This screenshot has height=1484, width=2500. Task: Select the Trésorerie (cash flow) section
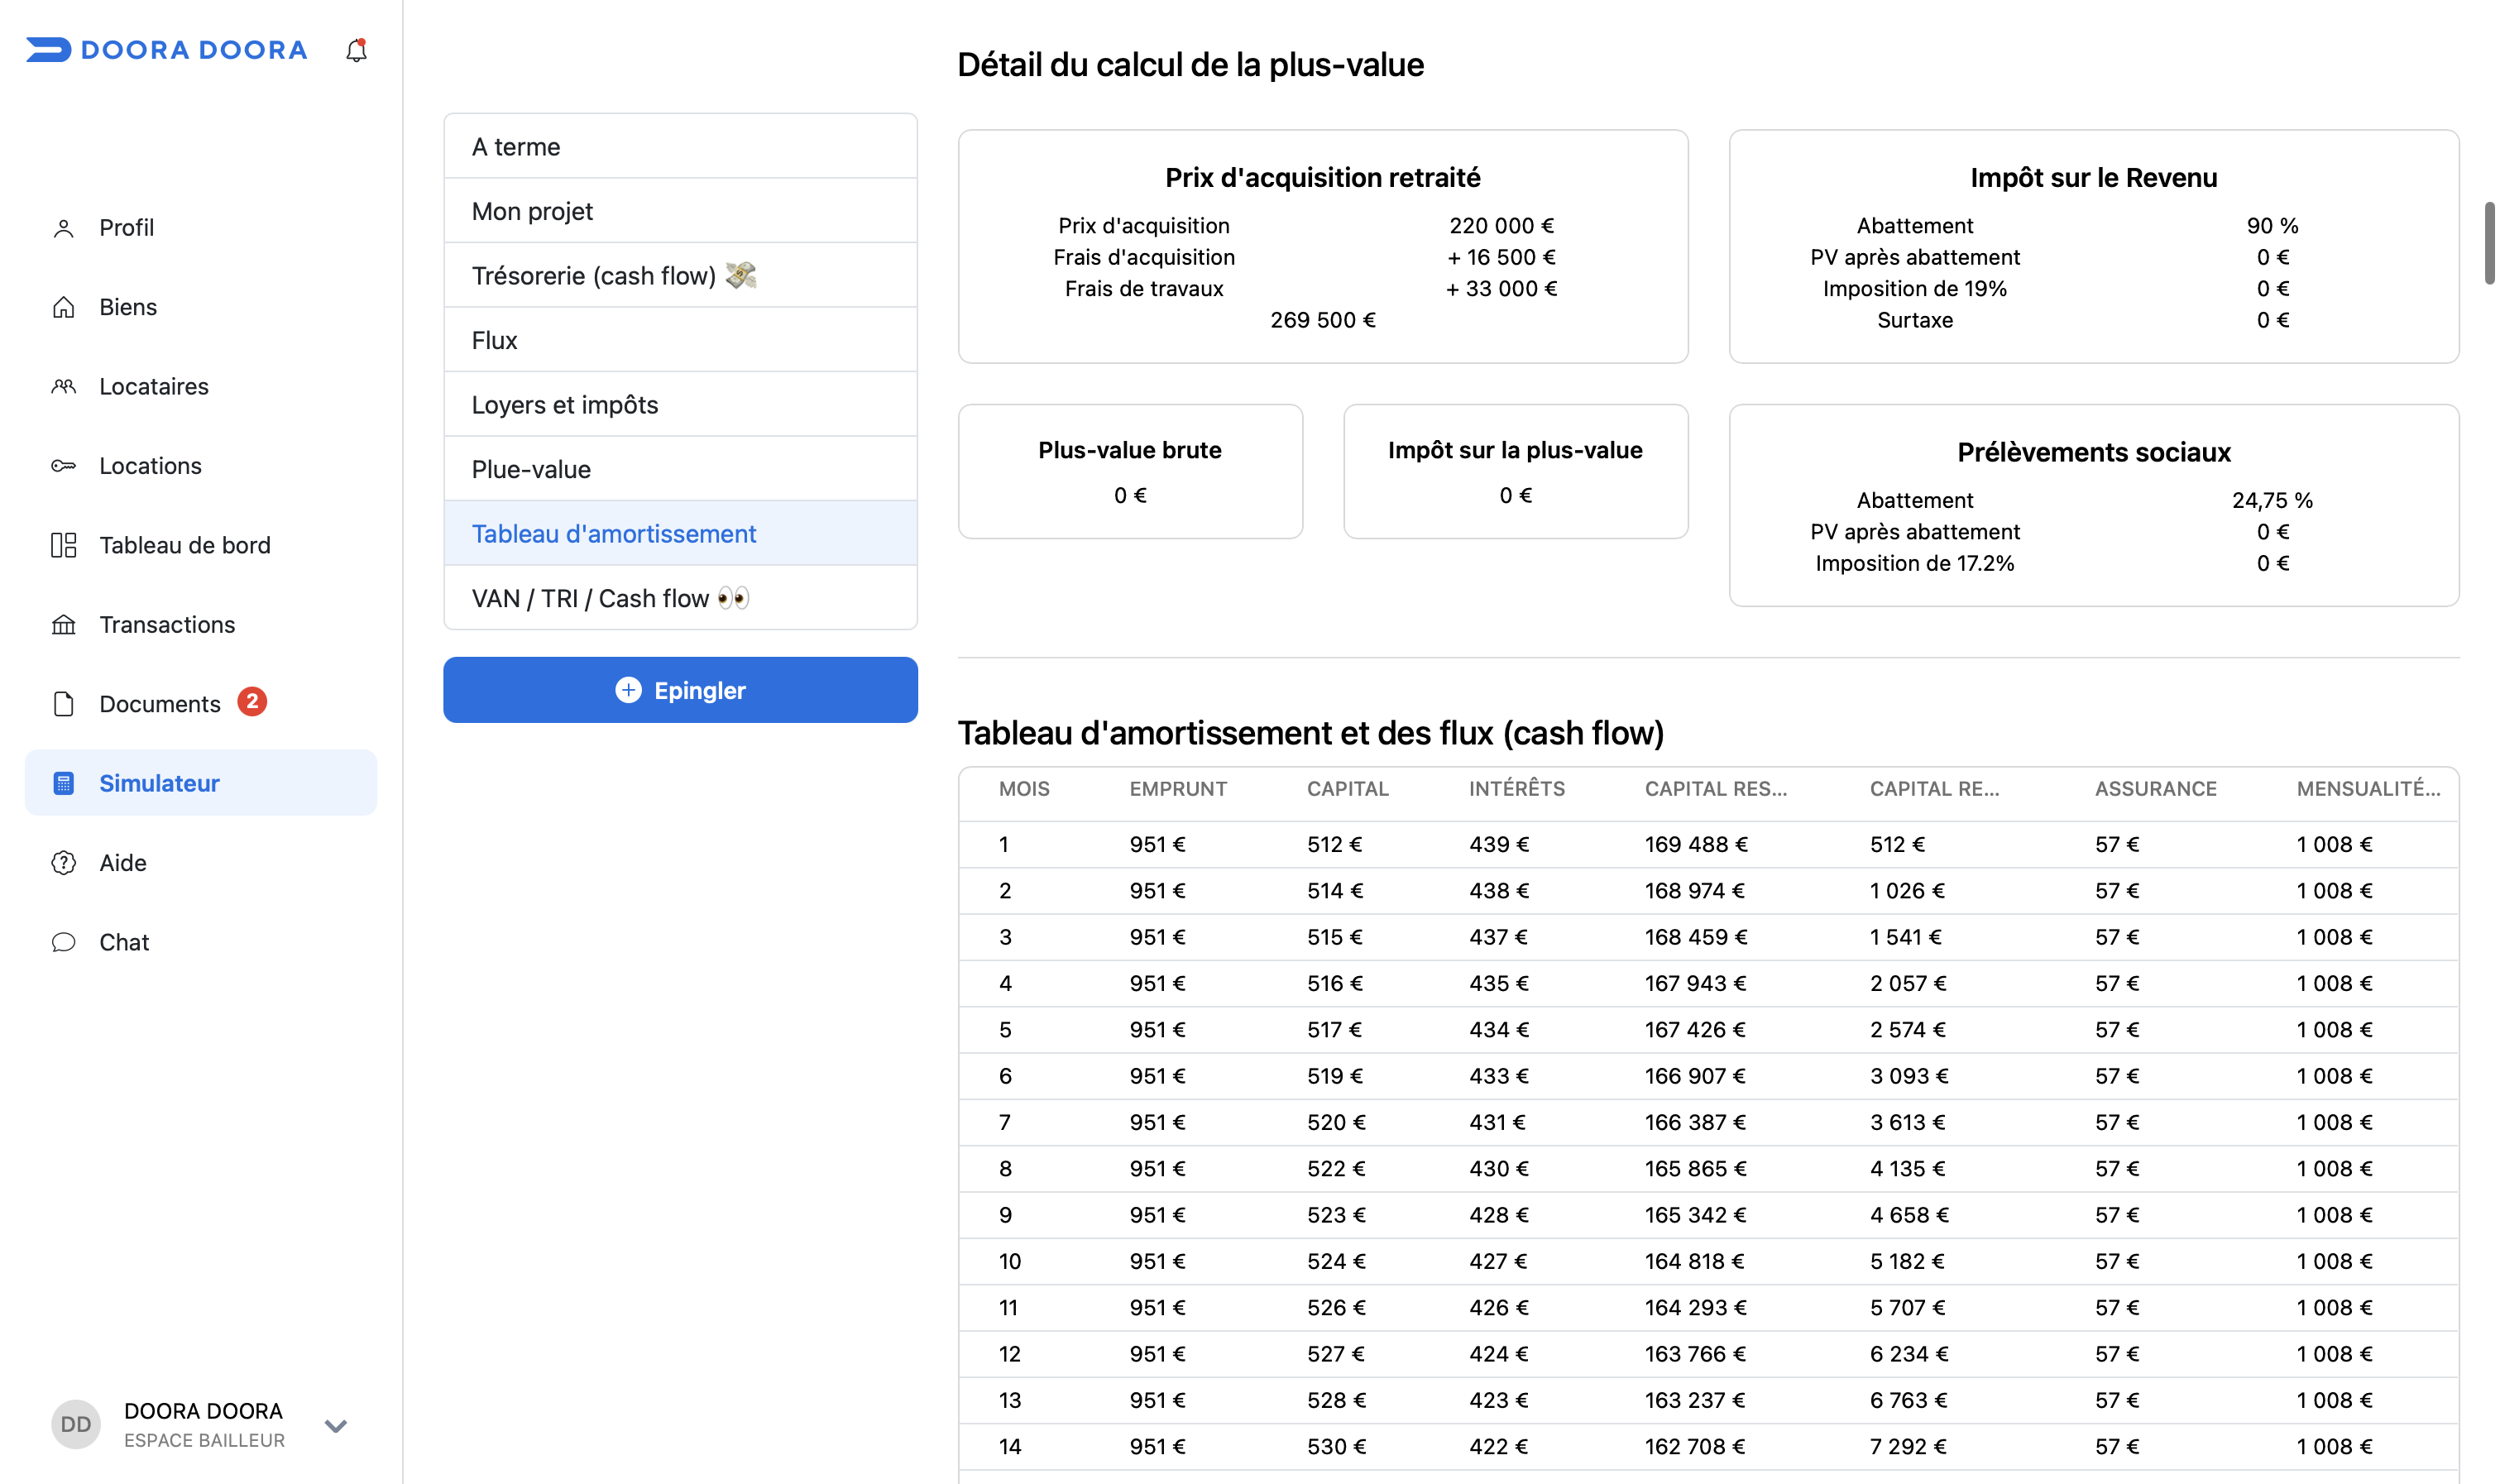pyautogui.click(x=680, y=275)
